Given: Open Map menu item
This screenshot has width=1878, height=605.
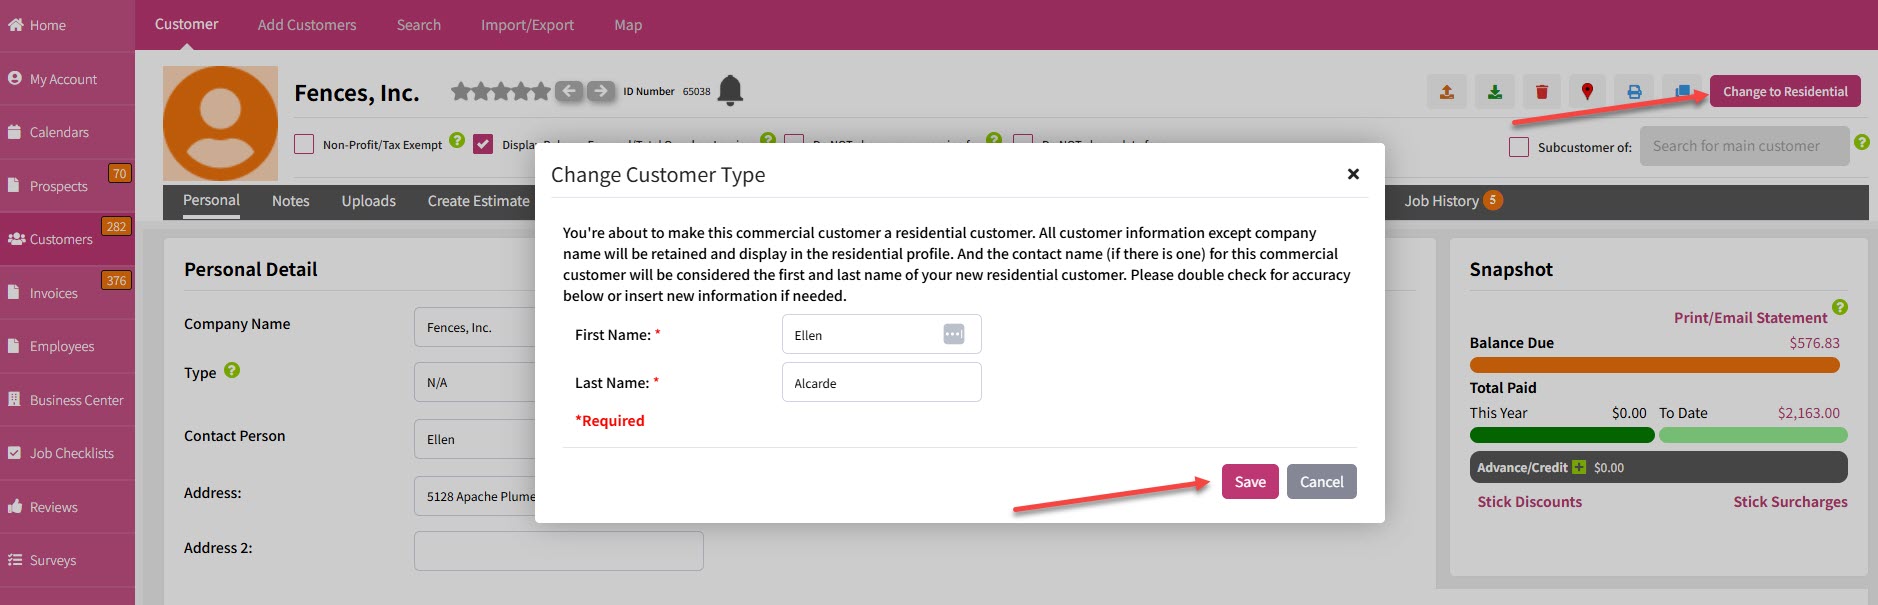Looking at the screenshot, I should click(x=628, y=25).
